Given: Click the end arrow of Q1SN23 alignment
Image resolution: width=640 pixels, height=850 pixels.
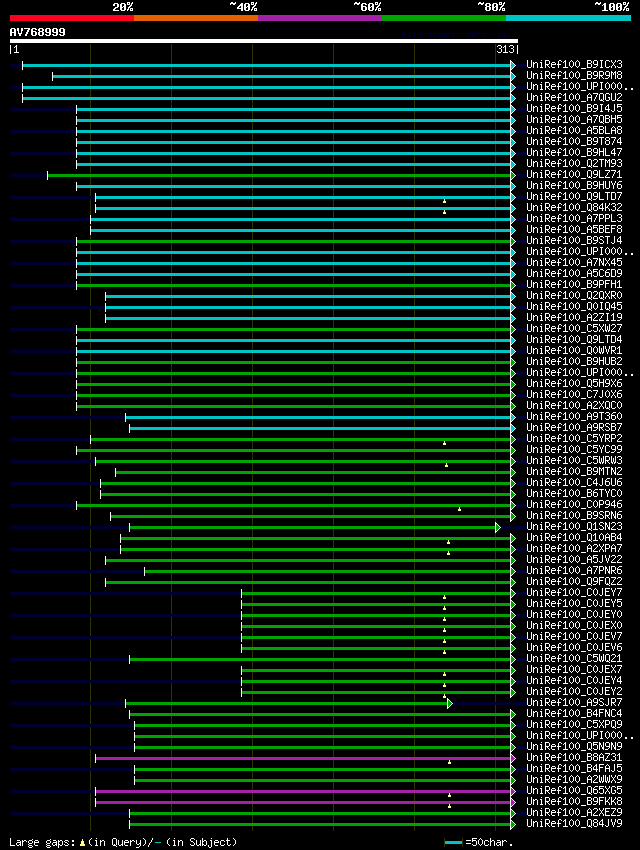Looking at the screenshot, I should coord(497,527).
